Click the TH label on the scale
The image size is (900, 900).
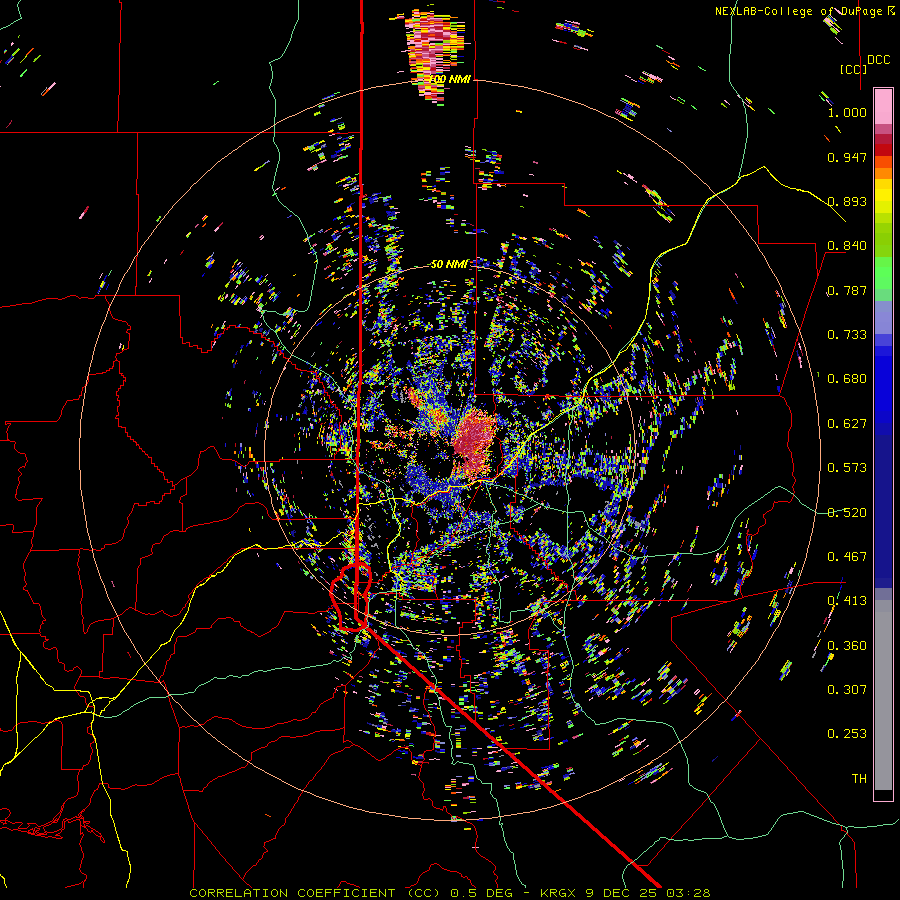859,779
